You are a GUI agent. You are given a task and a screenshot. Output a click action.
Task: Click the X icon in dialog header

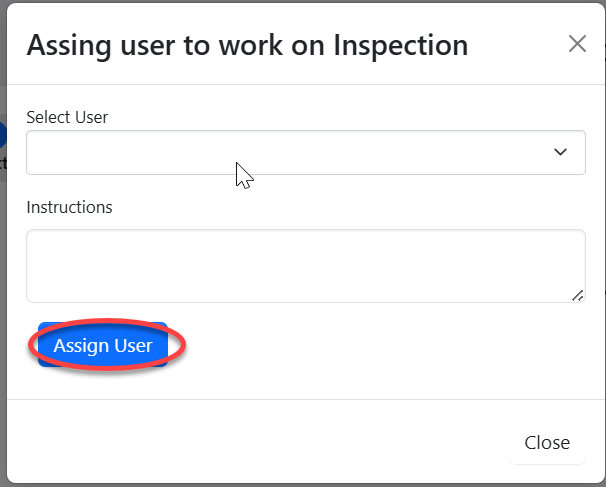coord(577,44)
